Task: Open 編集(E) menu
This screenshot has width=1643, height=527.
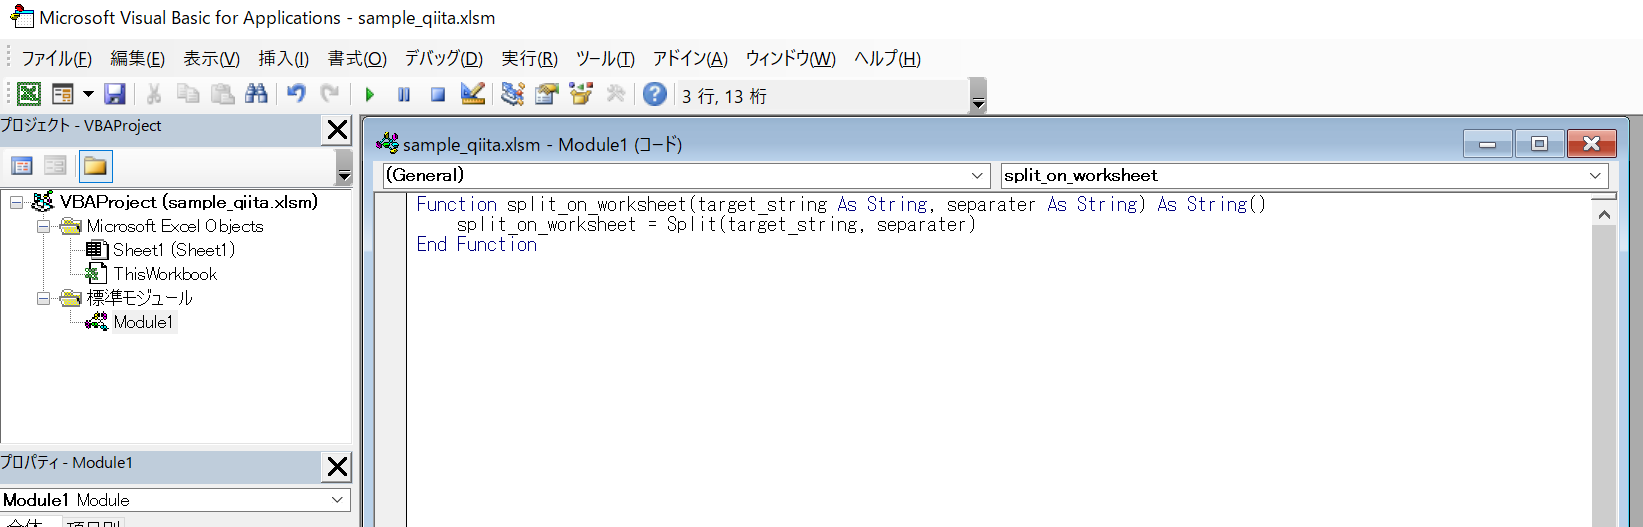Action: click(137, 59)
